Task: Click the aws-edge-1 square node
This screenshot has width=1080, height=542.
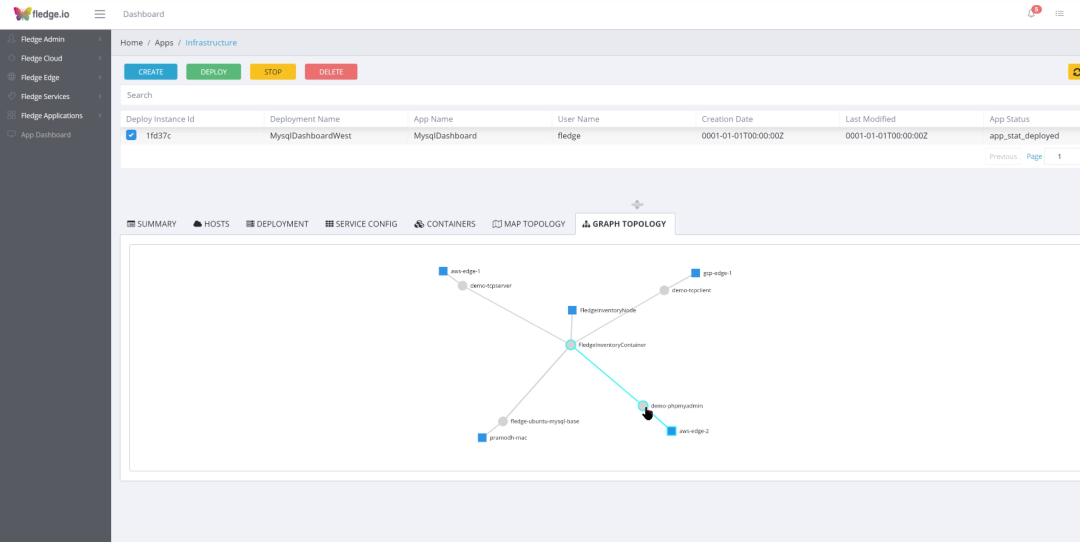Action: tap(443, 271)
